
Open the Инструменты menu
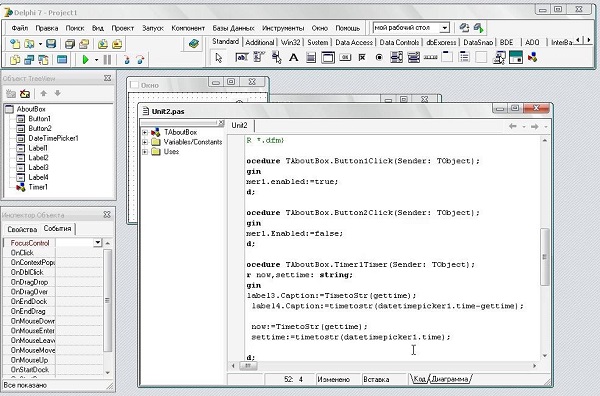(283, 28)
